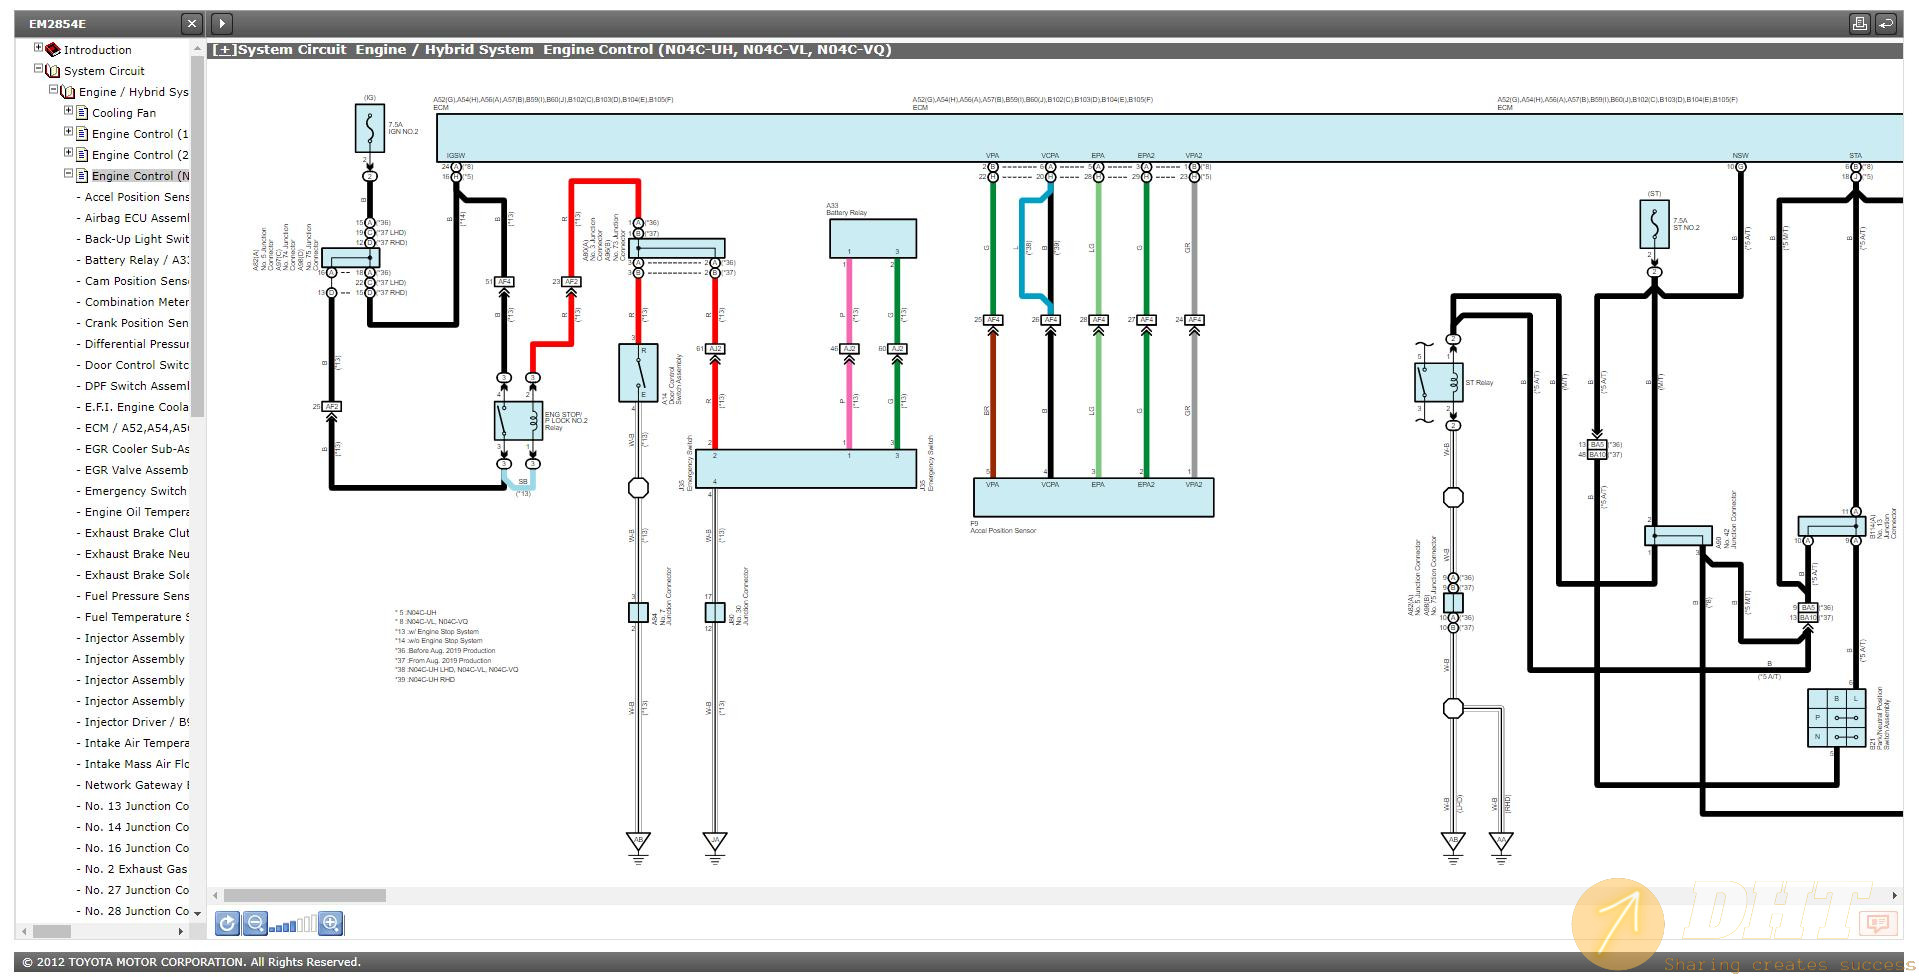Image resolution: width=1919 pixels, height=977 pixels.
Task: Toggle the [+] expander in System Circuit header
Action: point(224,50)
